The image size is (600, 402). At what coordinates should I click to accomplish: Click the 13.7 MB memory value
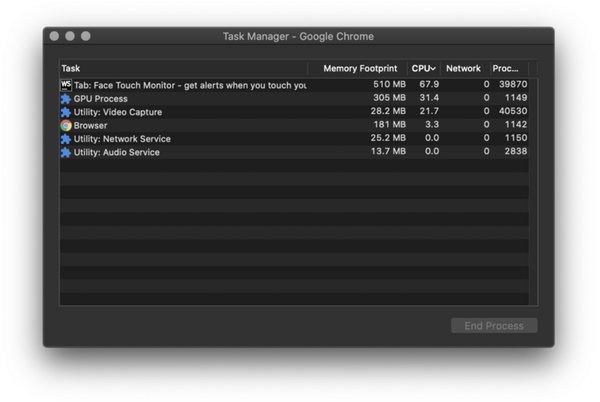click(x=388, y=151)
